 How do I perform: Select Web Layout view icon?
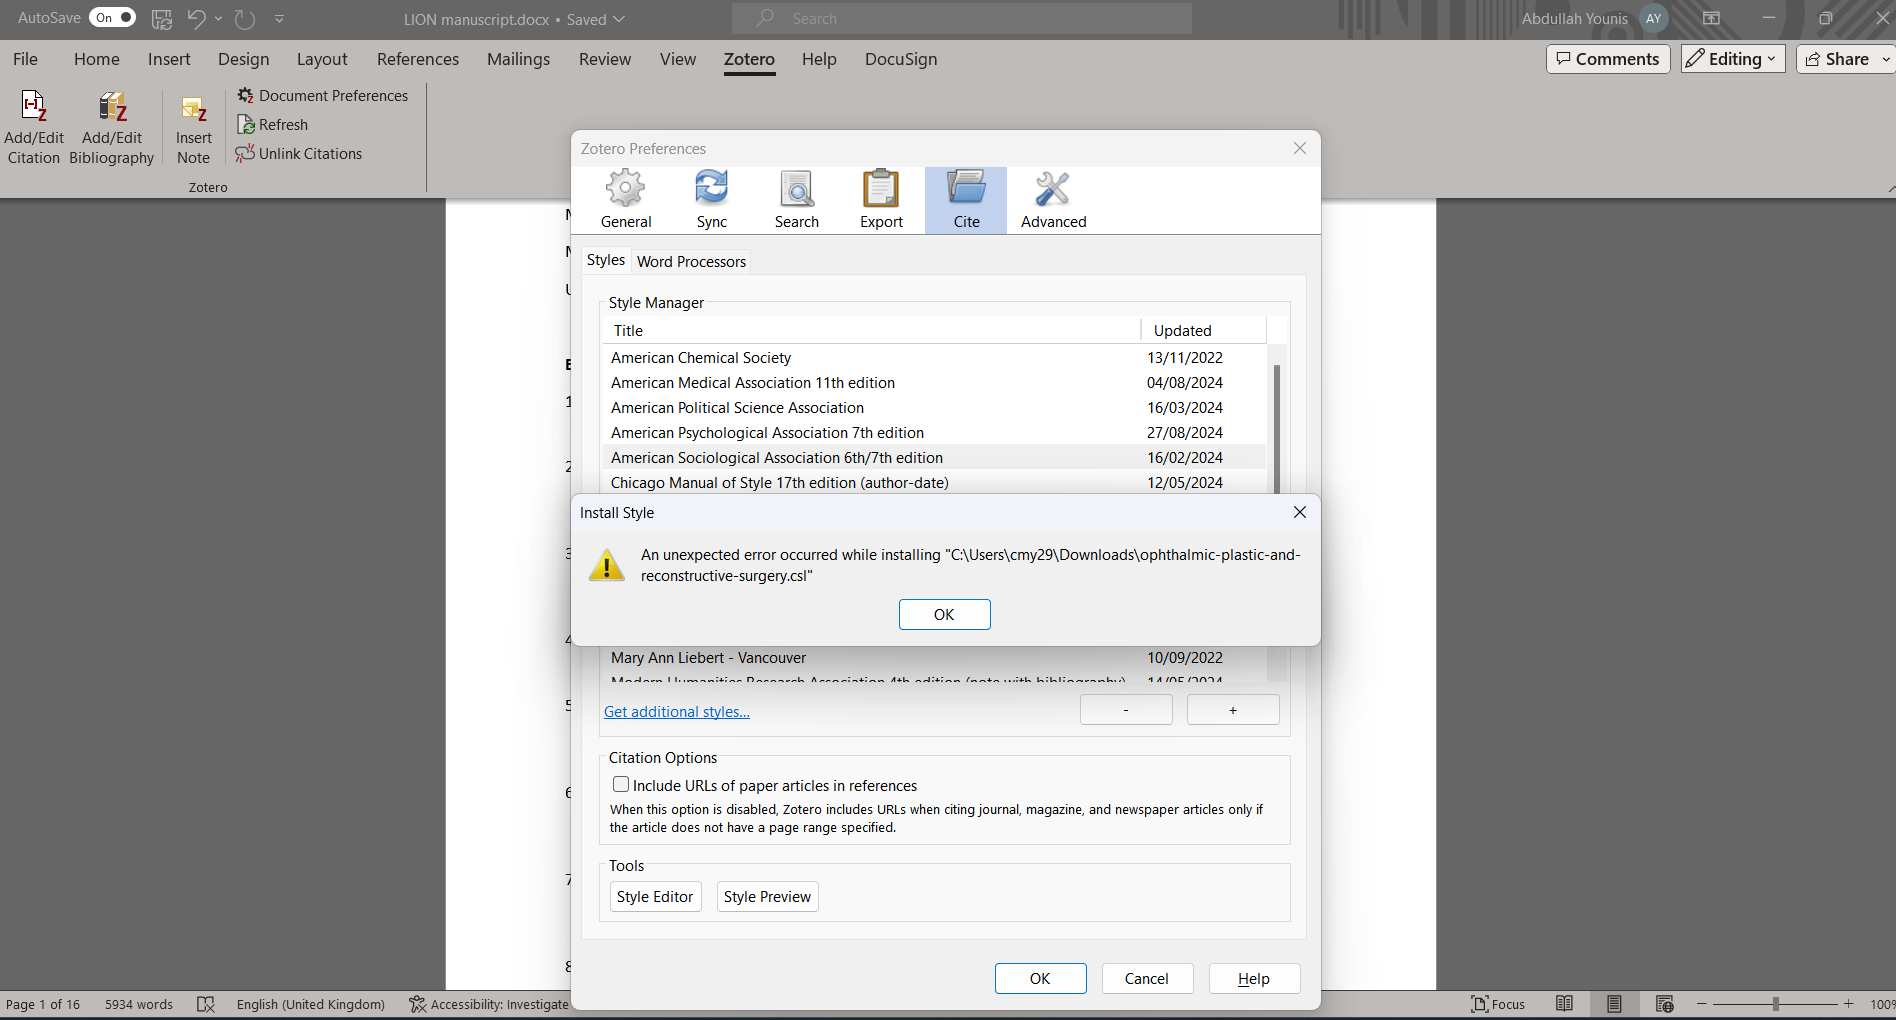pyautogui.click(x=1664, y=1004)
